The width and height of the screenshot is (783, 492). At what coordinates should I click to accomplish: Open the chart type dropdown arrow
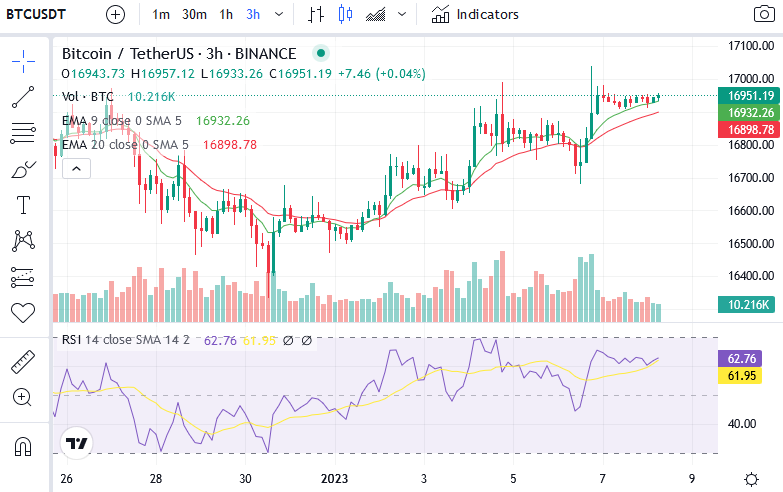click(x=402, y=14)
